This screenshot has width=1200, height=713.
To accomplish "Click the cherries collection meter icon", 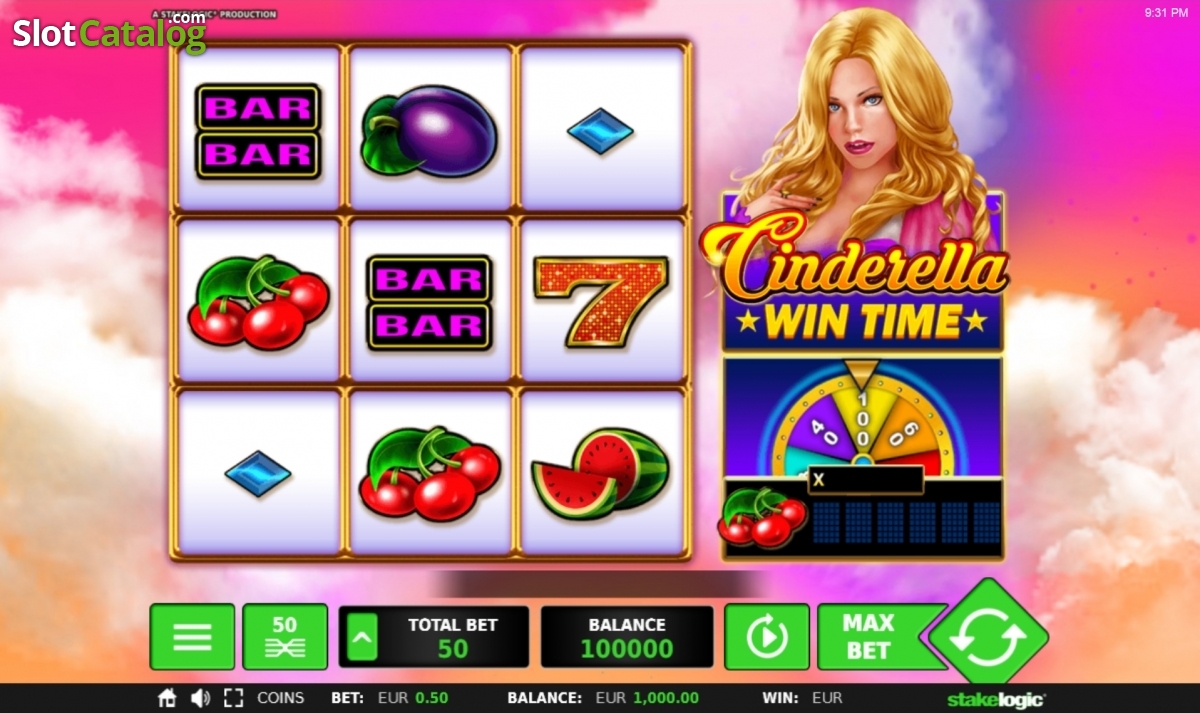I will click(762, 517).
